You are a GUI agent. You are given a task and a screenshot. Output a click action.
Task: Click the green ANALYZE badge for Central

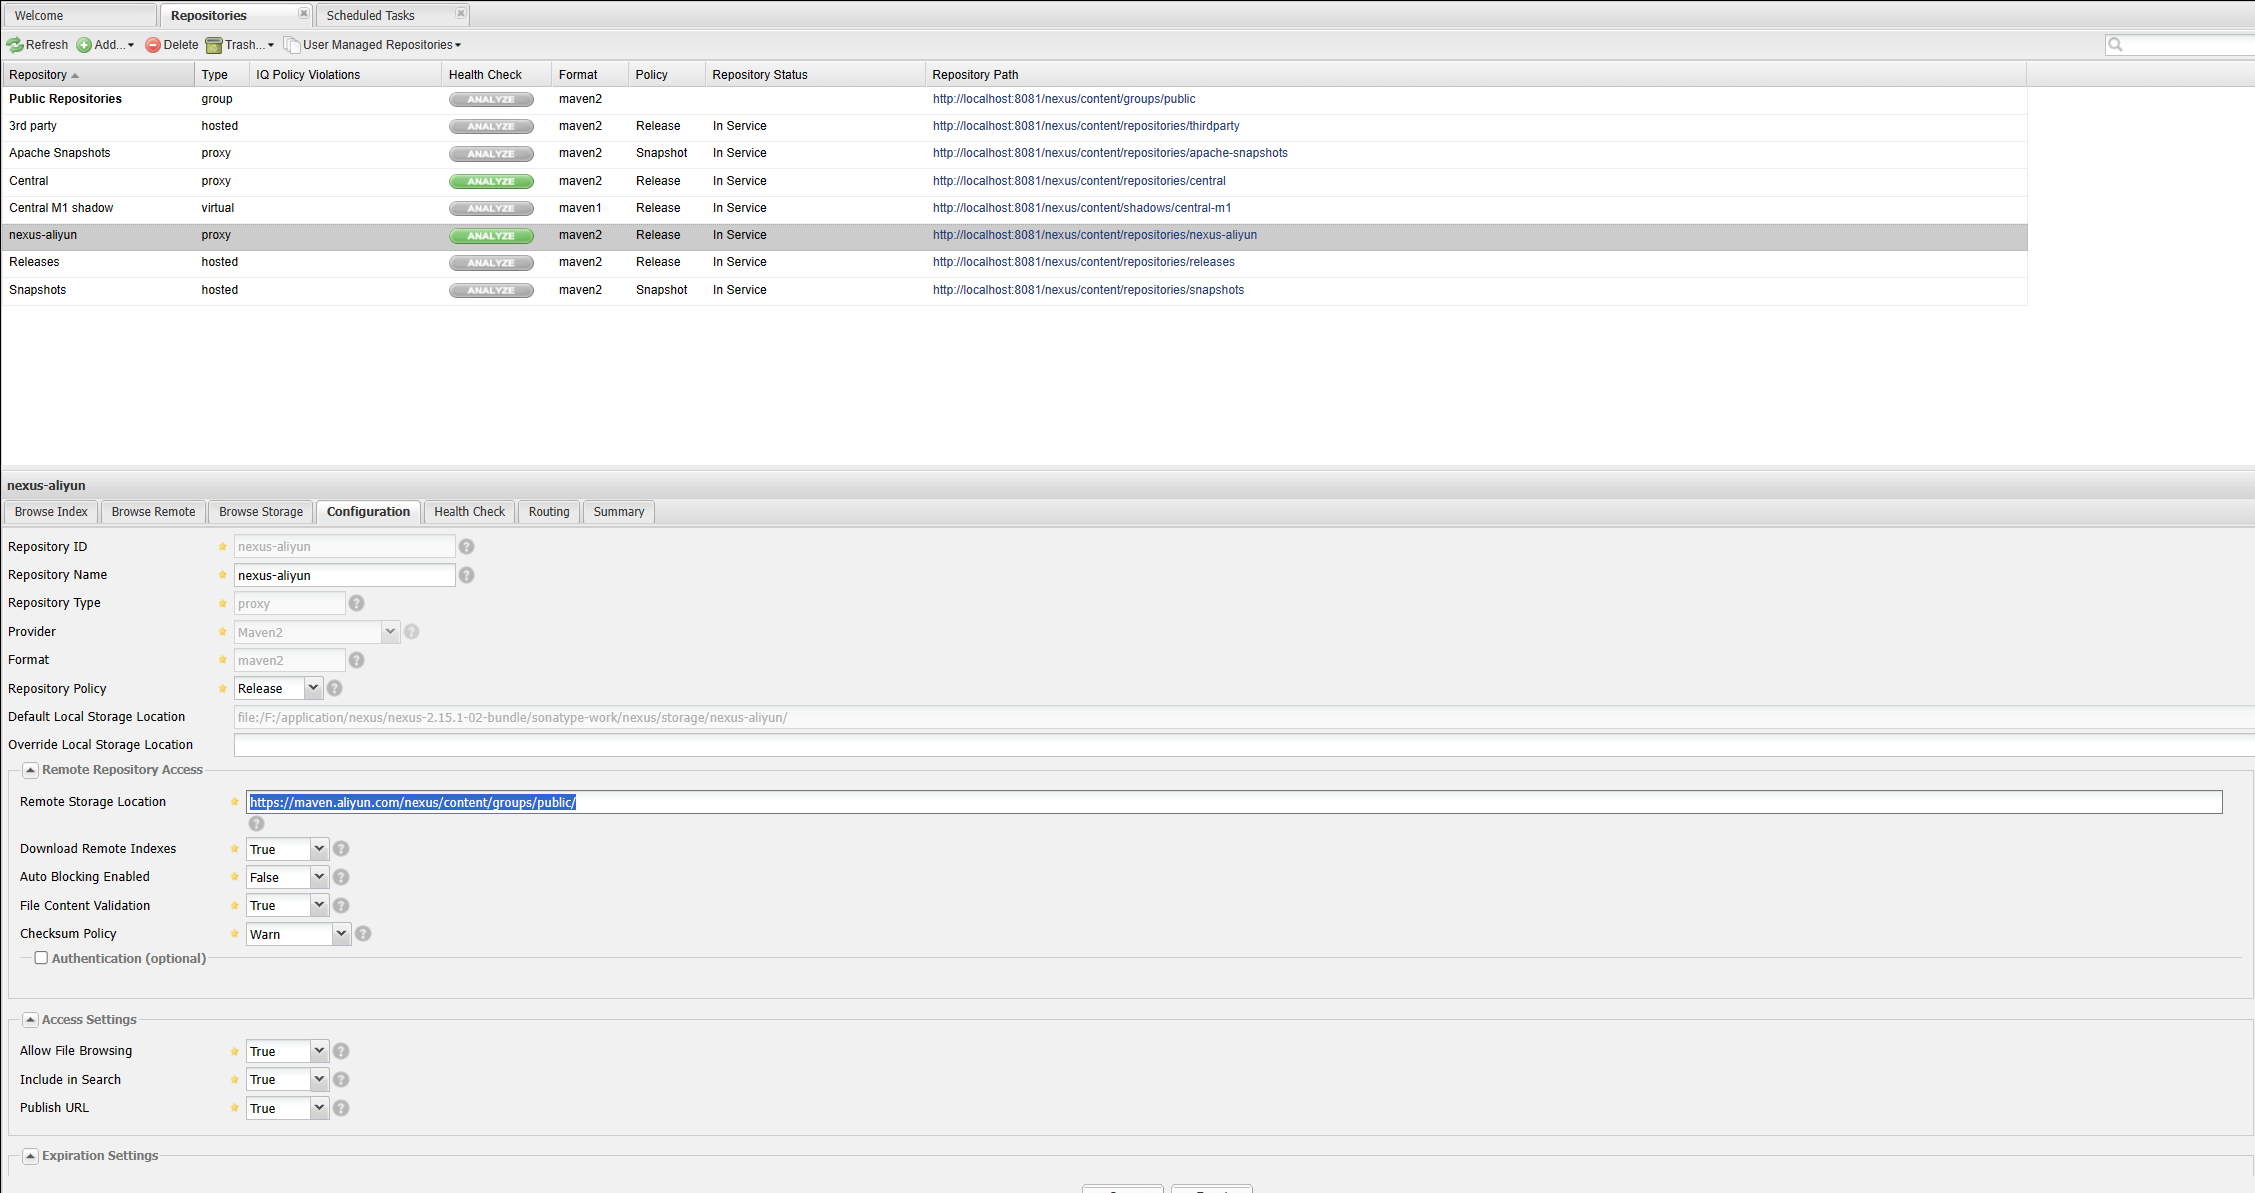tap(491, 182)
